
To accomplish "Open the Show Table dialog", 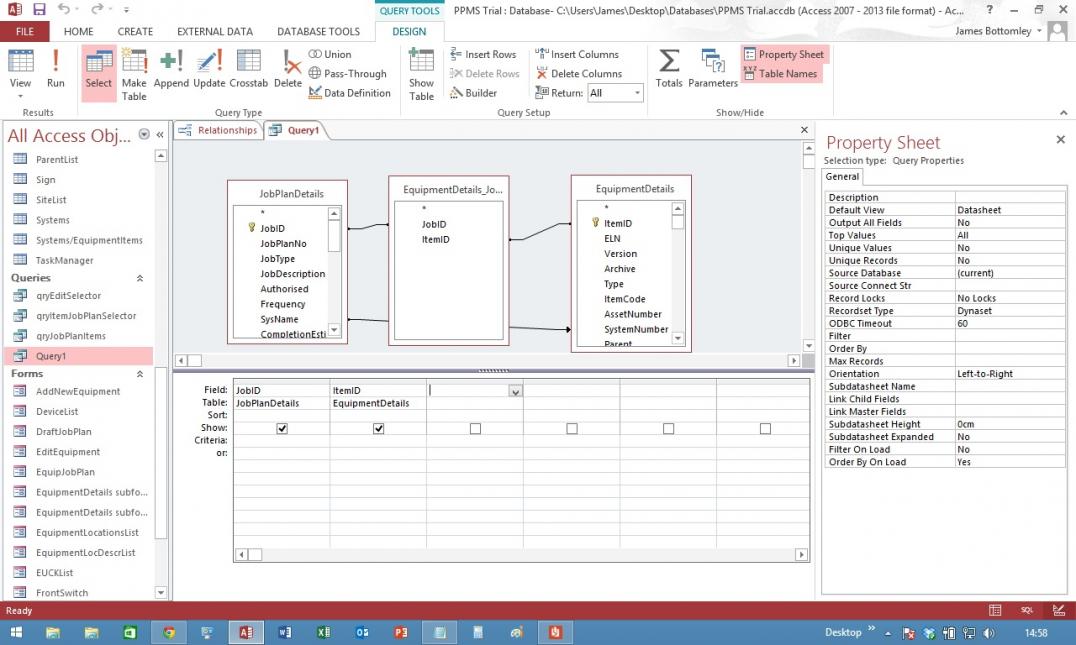I will (x=421, y=74).
